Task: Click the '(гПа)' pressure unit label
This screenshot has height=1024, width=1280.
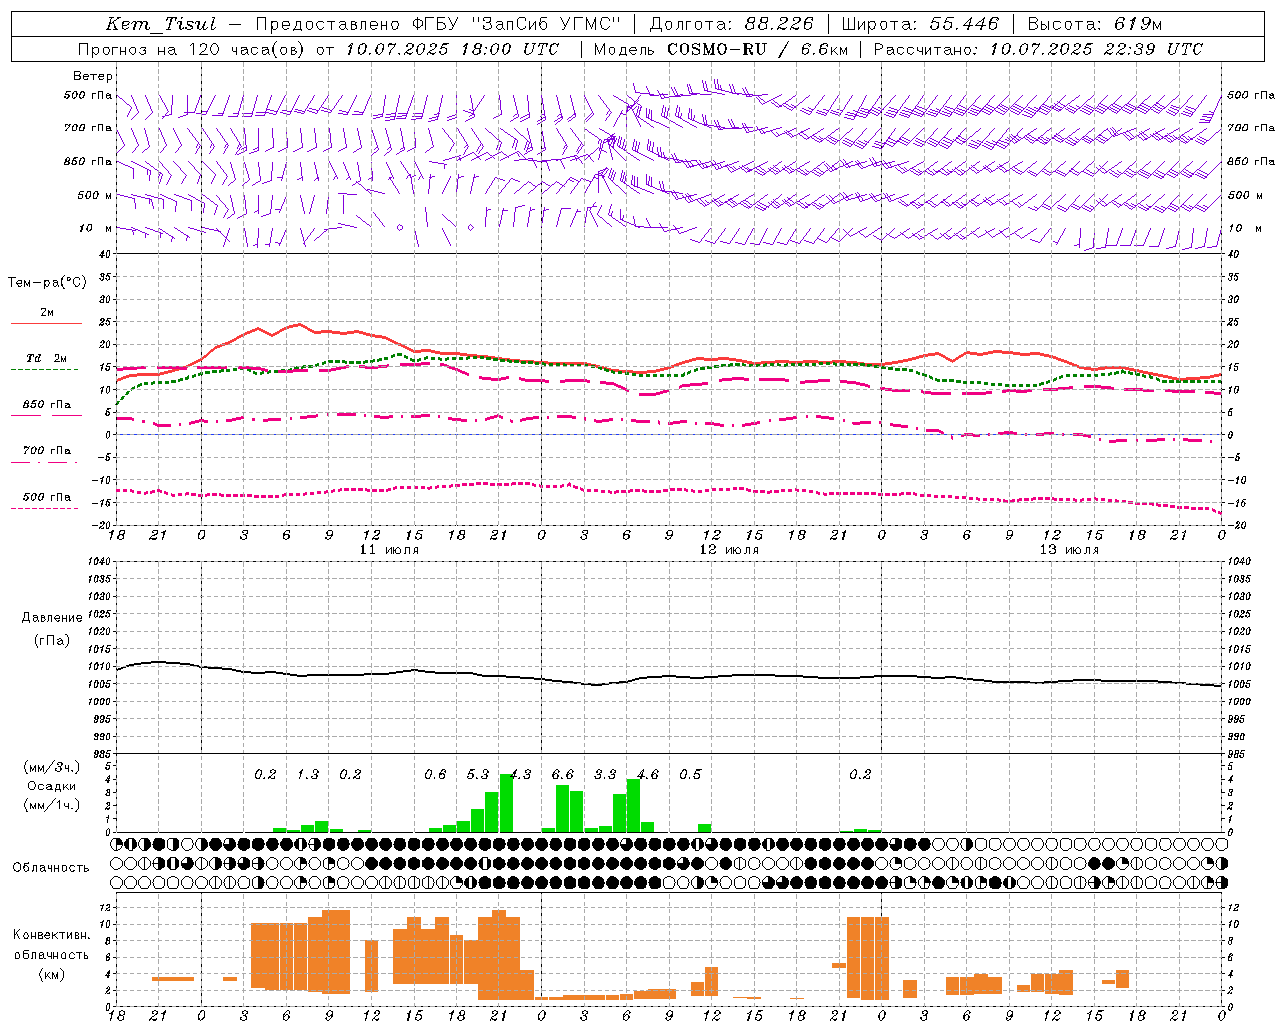Action: point(52,641)
